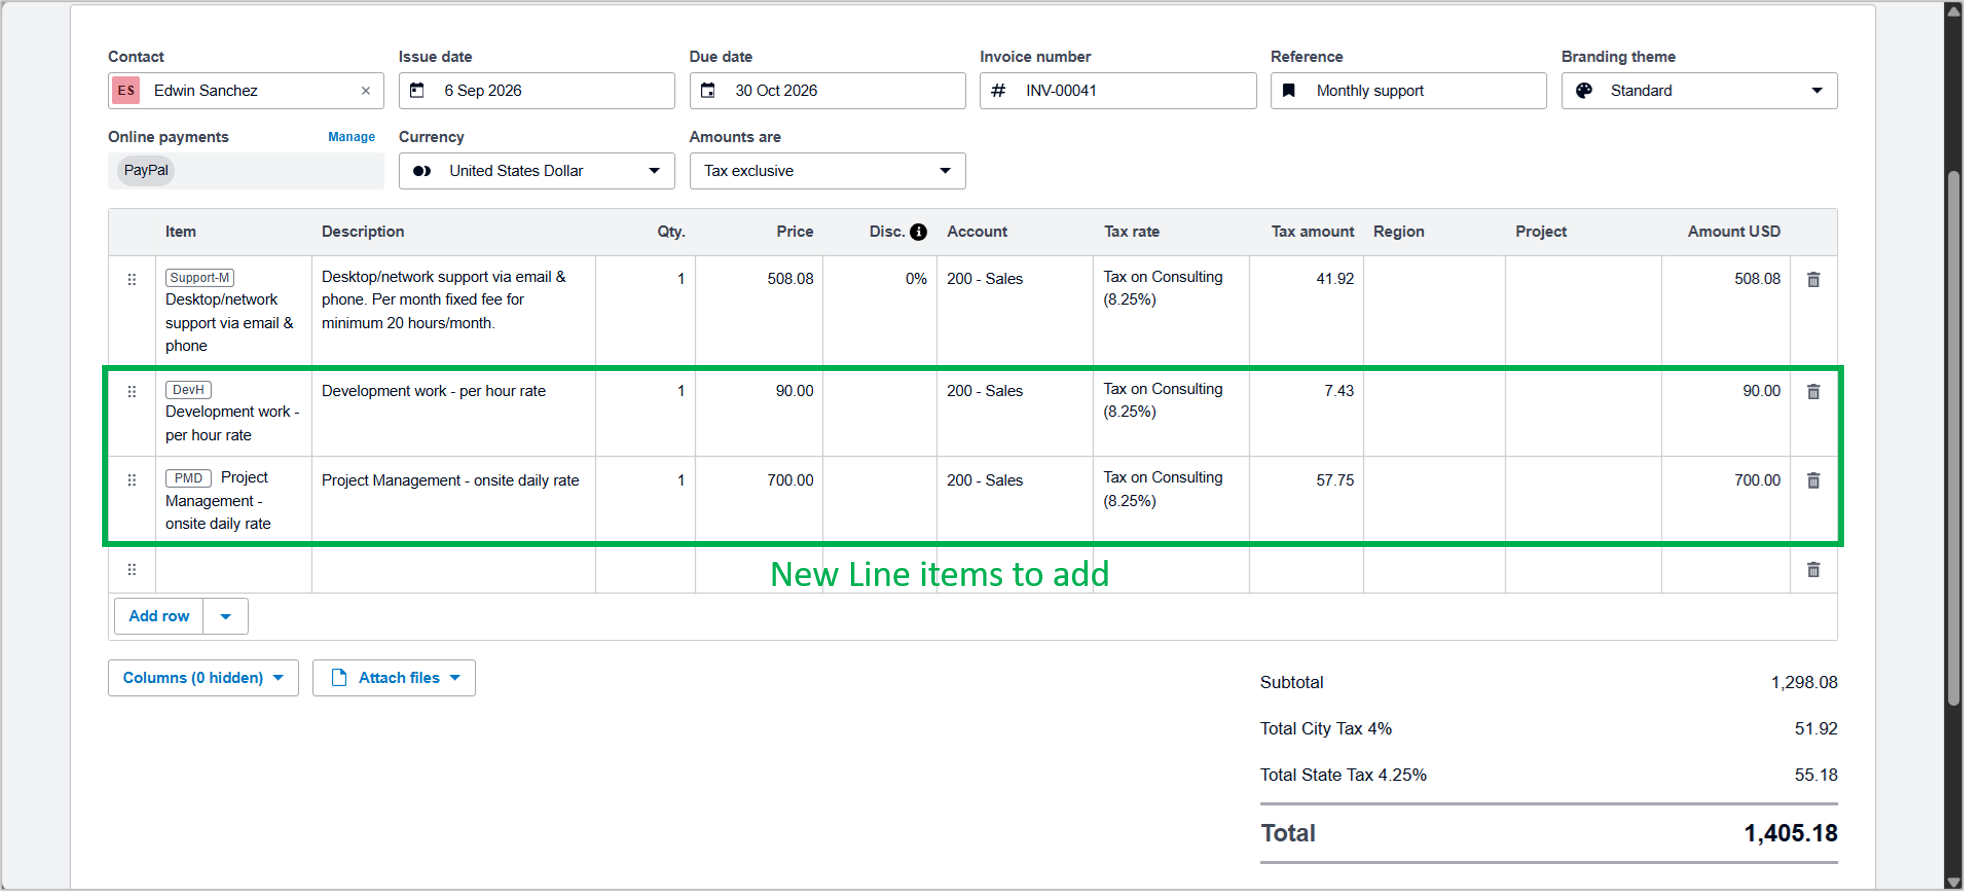Screen dimensions: 1964x891
Task: Click the scrollbar up arrow
Action: click(x=1953, y=10)
